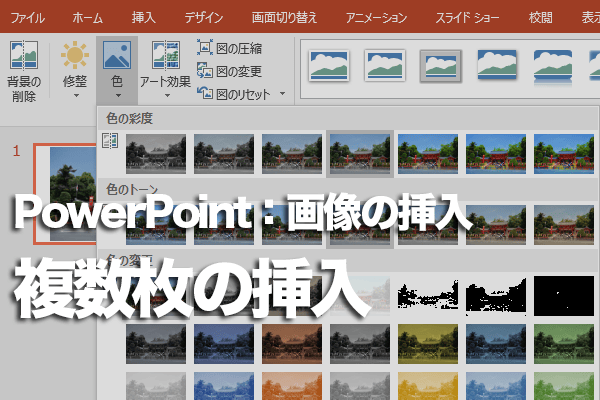600x400 pixels.
Task: Expand the 図のリセット dropdown arrow
Action: point(282,93)
